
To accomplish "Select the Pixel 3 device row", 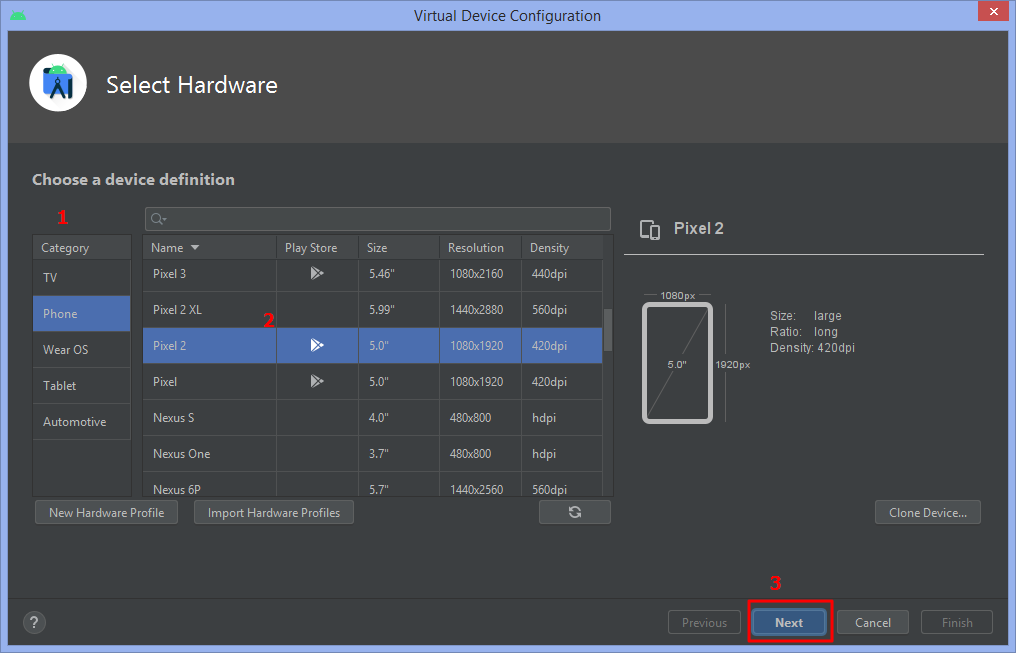I will 373,274.
